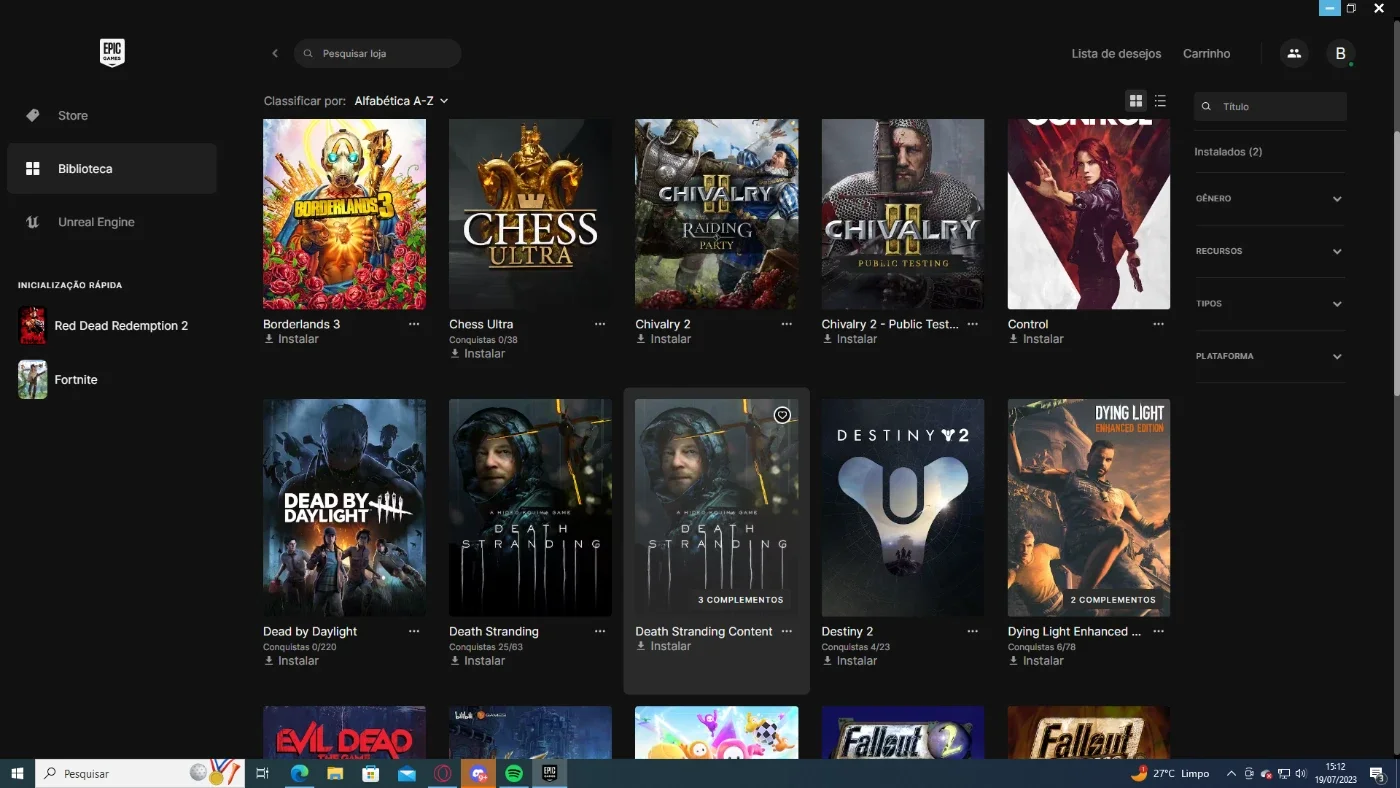Open the Control cover art
This screenshot has width=1400, height=788.
(x=1089, y=214)
